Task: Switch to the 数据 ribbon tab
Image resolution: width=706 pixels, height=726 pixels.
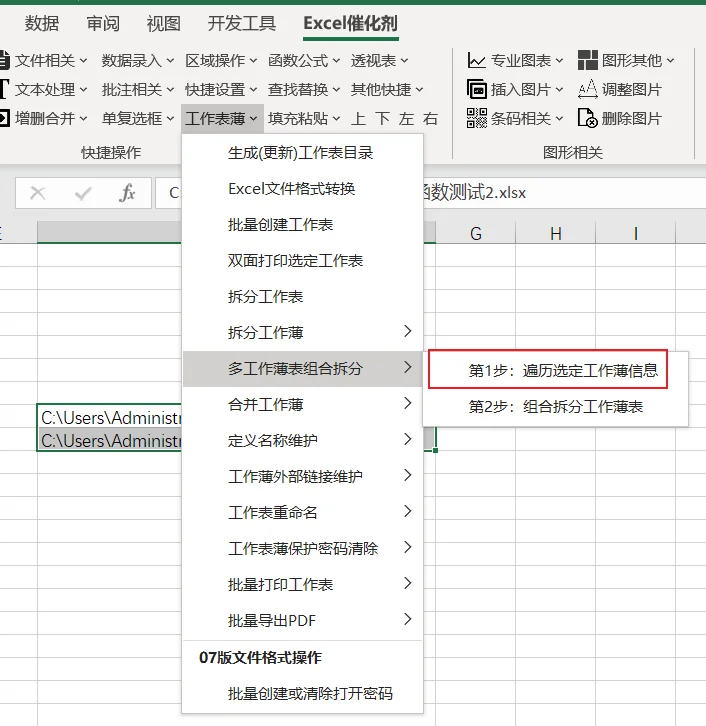Action: point(42,23)
